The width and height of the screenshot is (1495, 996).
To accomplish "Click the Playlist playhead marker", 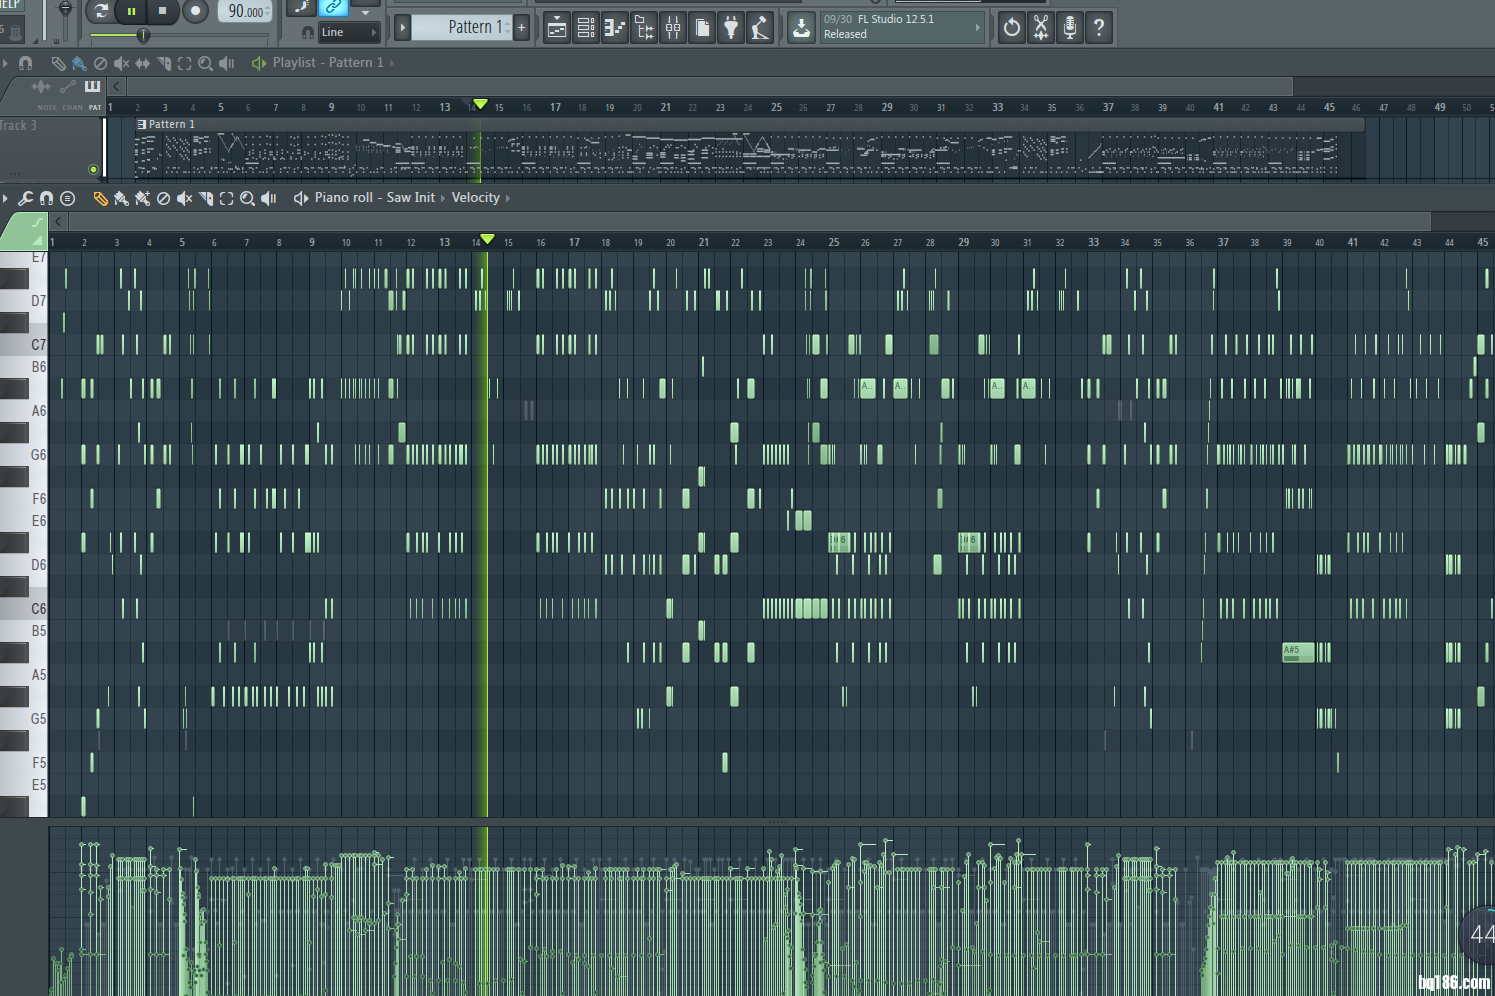I will tap(481, 104).
